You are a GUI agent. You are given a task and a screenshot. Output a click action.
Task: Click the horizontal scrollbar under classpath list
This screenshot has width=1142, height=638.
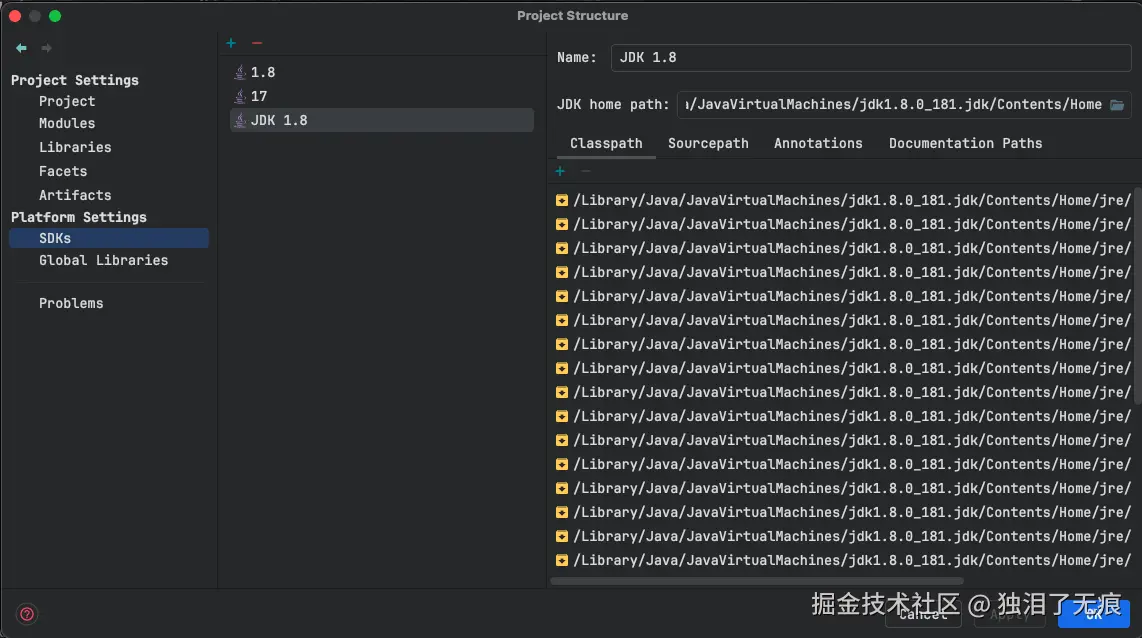pos(757,580)
